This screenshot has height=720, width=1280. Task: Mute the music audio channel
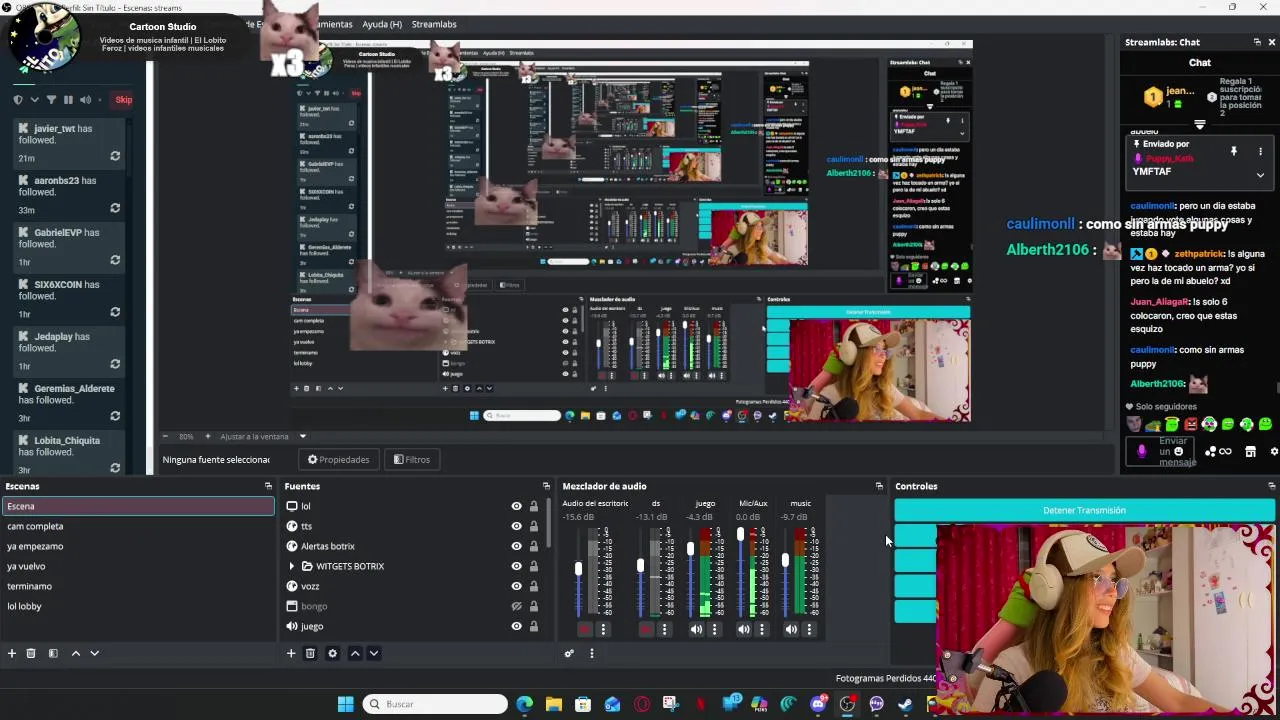coord(791,629)
